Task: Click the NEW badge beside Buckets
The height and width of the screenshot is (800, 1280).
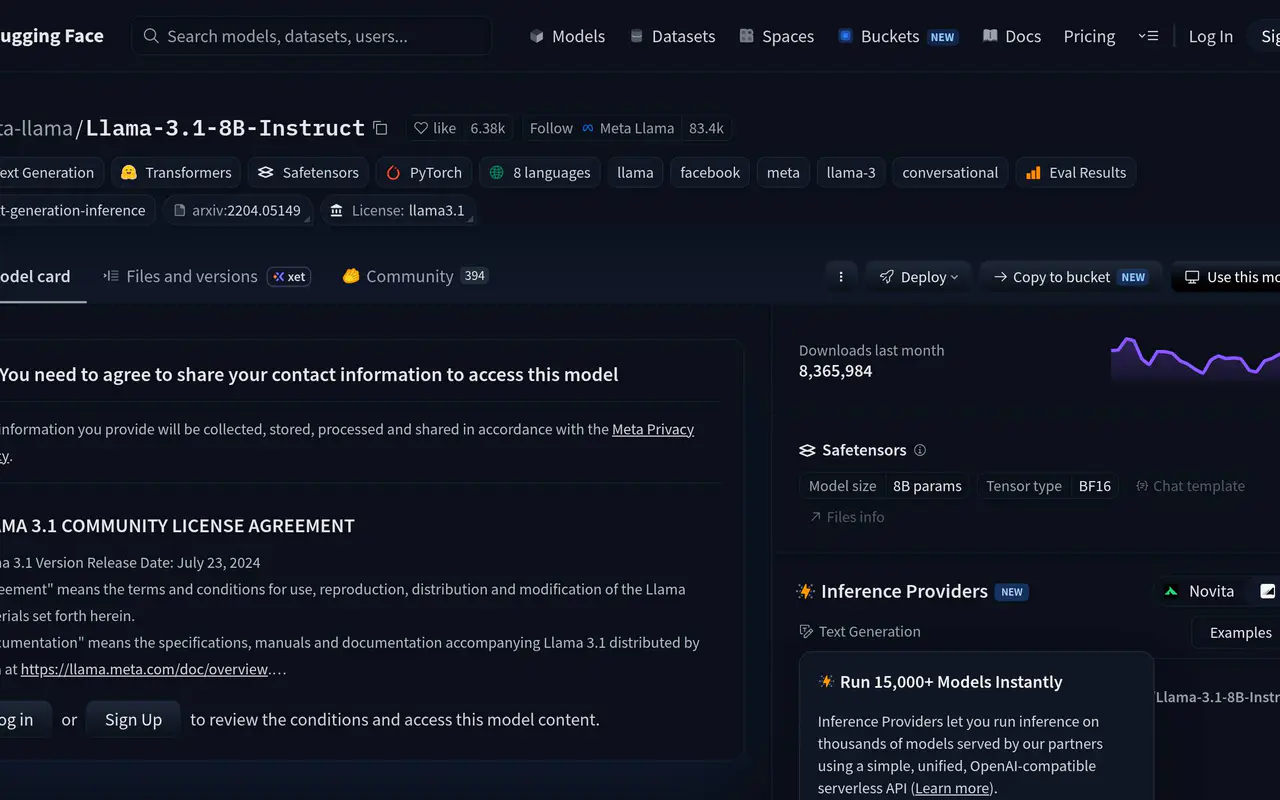Action: [x=942, y=37]
